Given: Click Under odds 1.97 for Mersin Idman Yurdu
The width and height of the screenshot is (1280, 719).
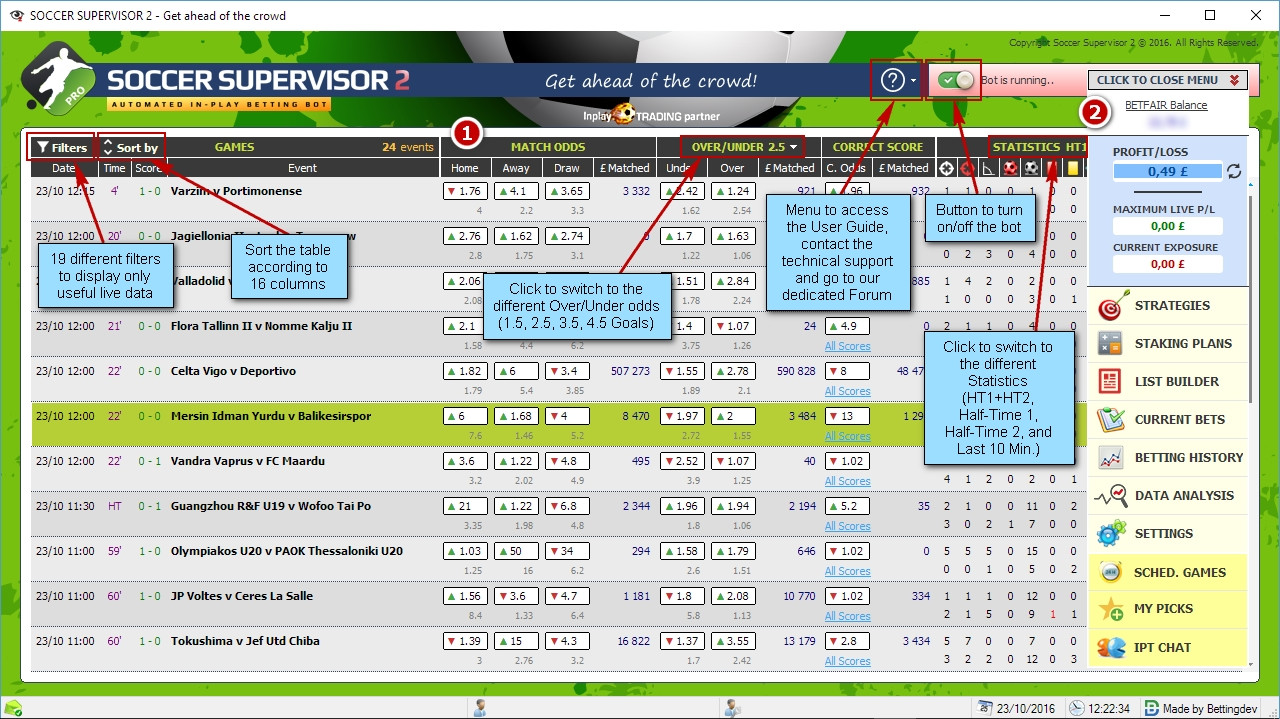Looking at the screenshot, I should 682,416.
